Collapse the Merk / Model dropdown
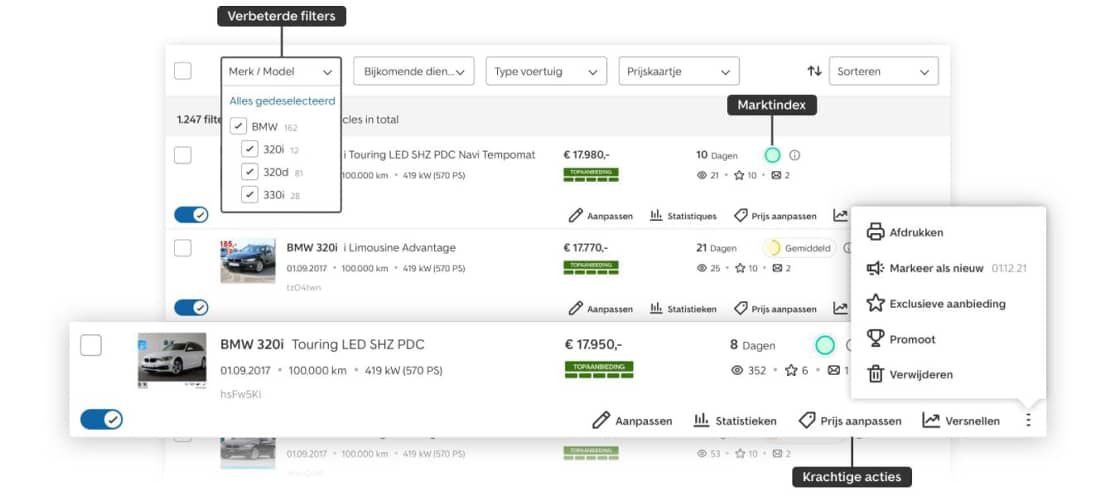The width and height of the screenshot is (1100, 501). 281,71
